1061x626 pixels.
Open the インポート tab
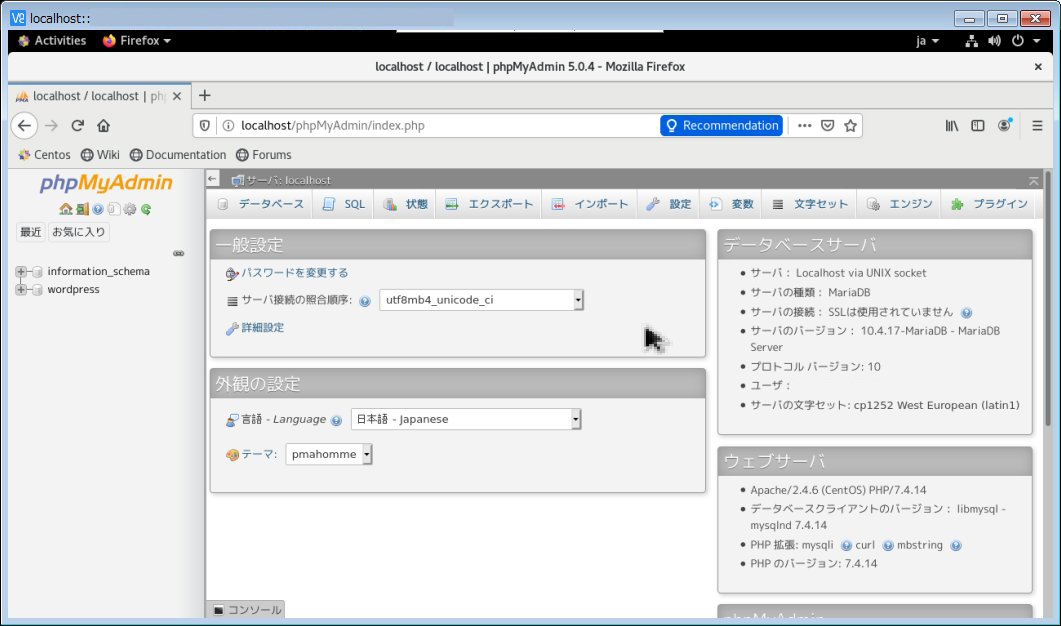tap(589, 204)
